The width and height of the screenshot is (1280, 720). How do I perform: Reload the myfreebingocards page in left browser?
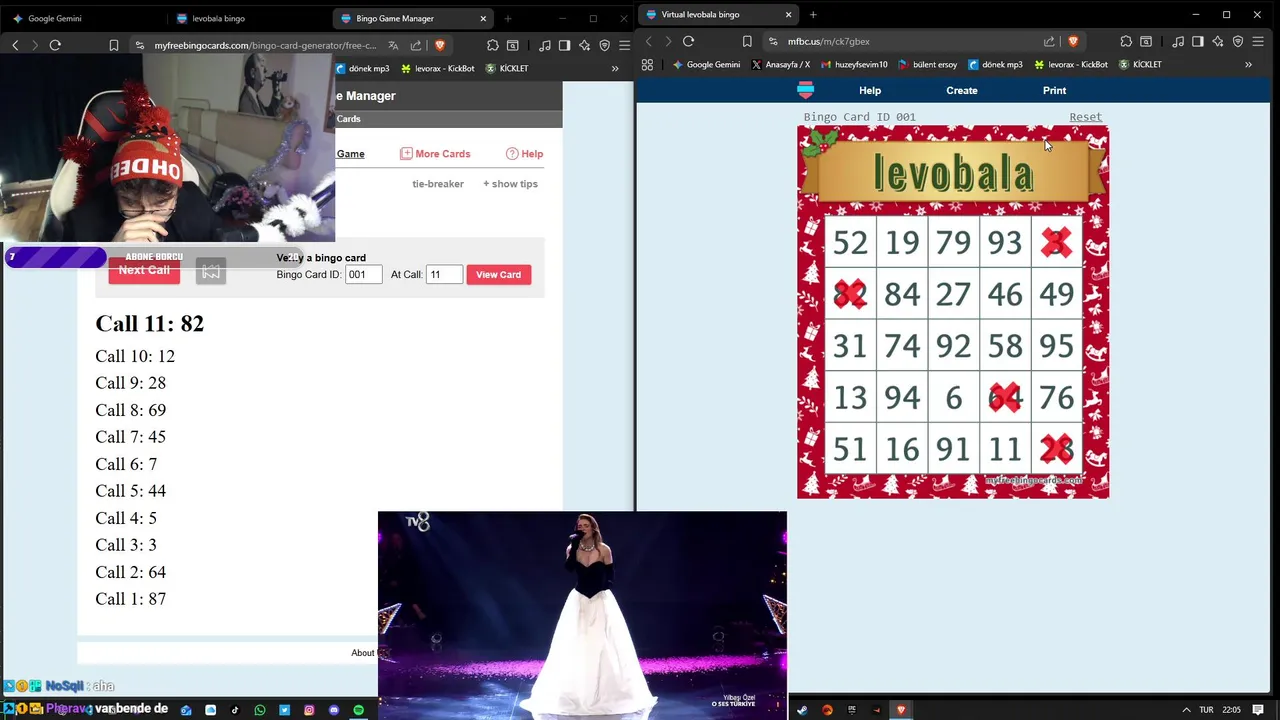(x=55, y=45)
